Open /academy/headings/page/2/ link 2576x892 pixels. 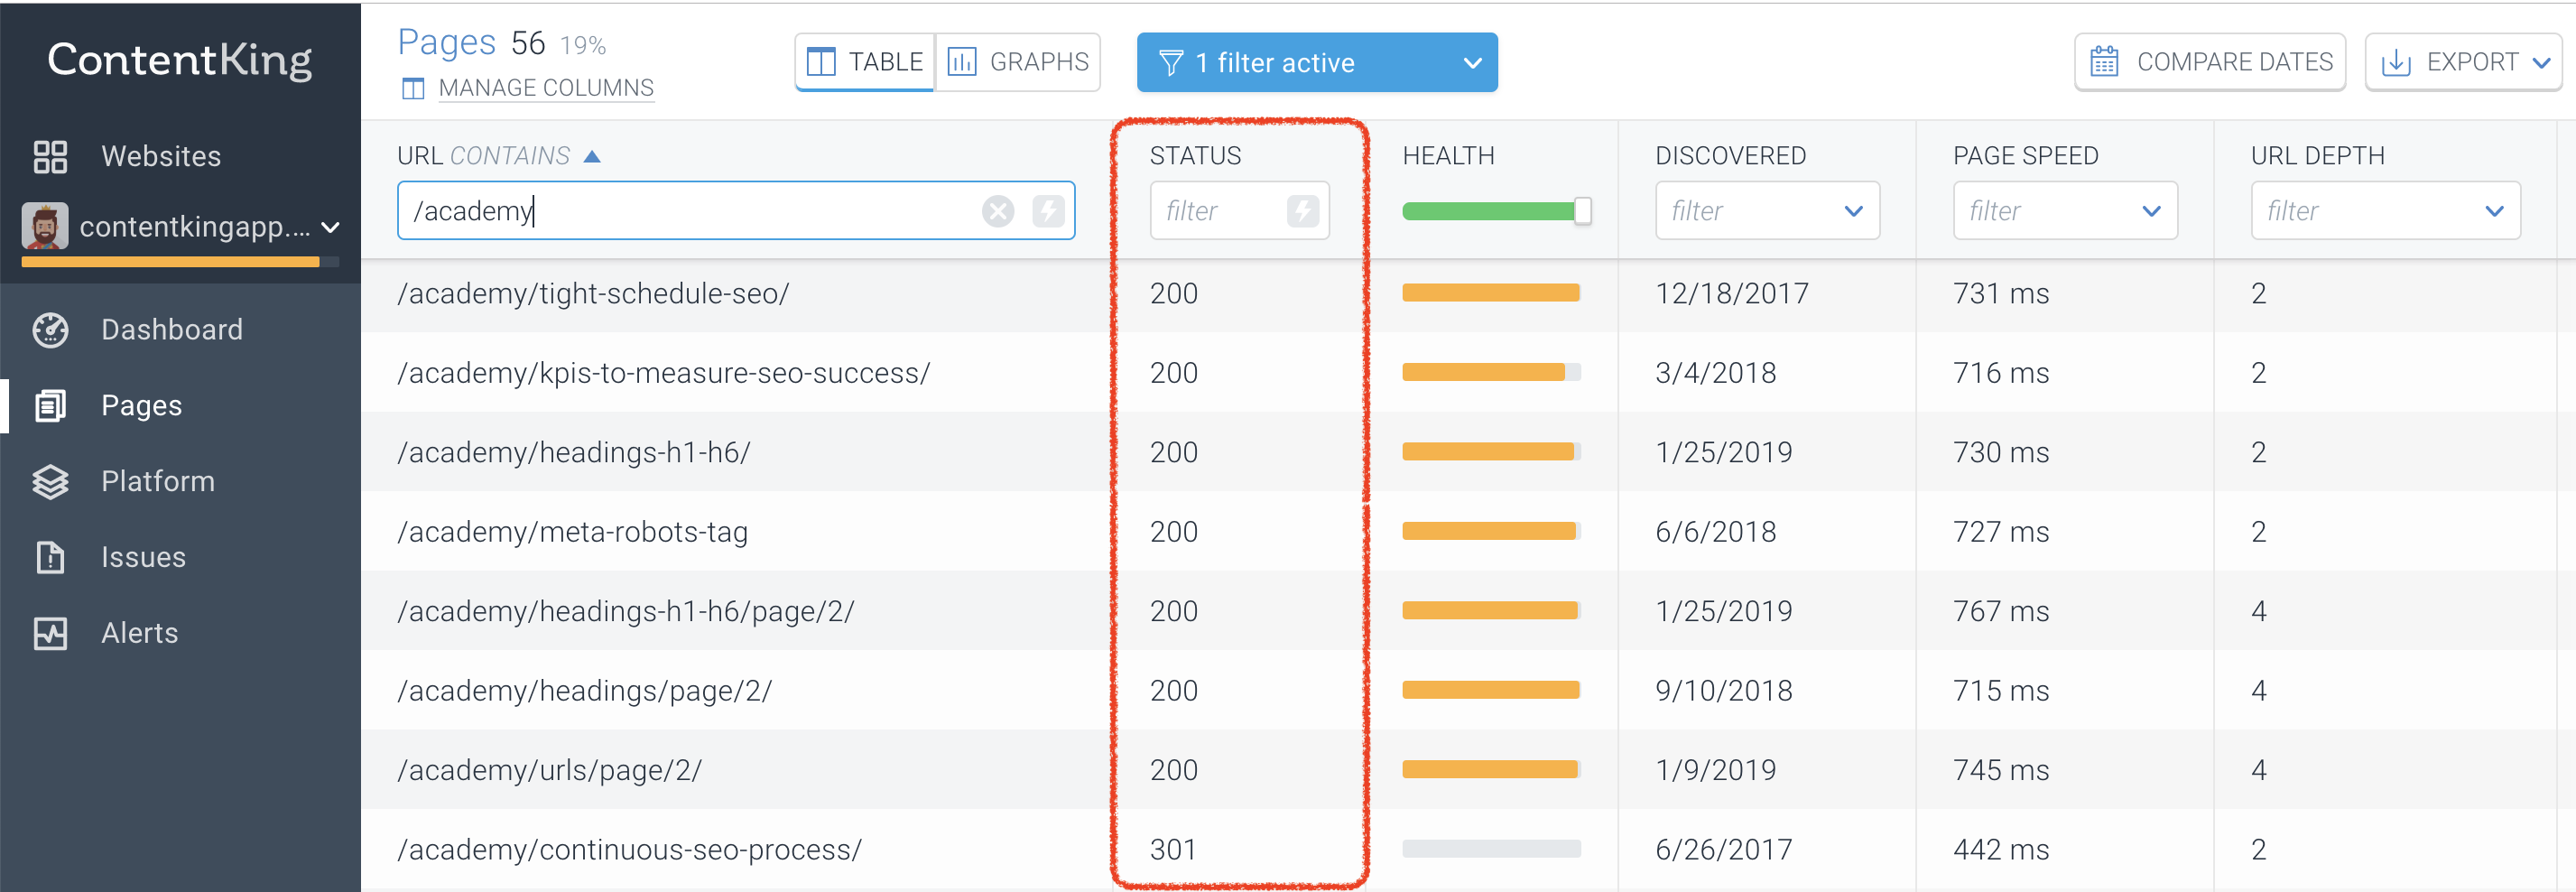tap(584, 691)
